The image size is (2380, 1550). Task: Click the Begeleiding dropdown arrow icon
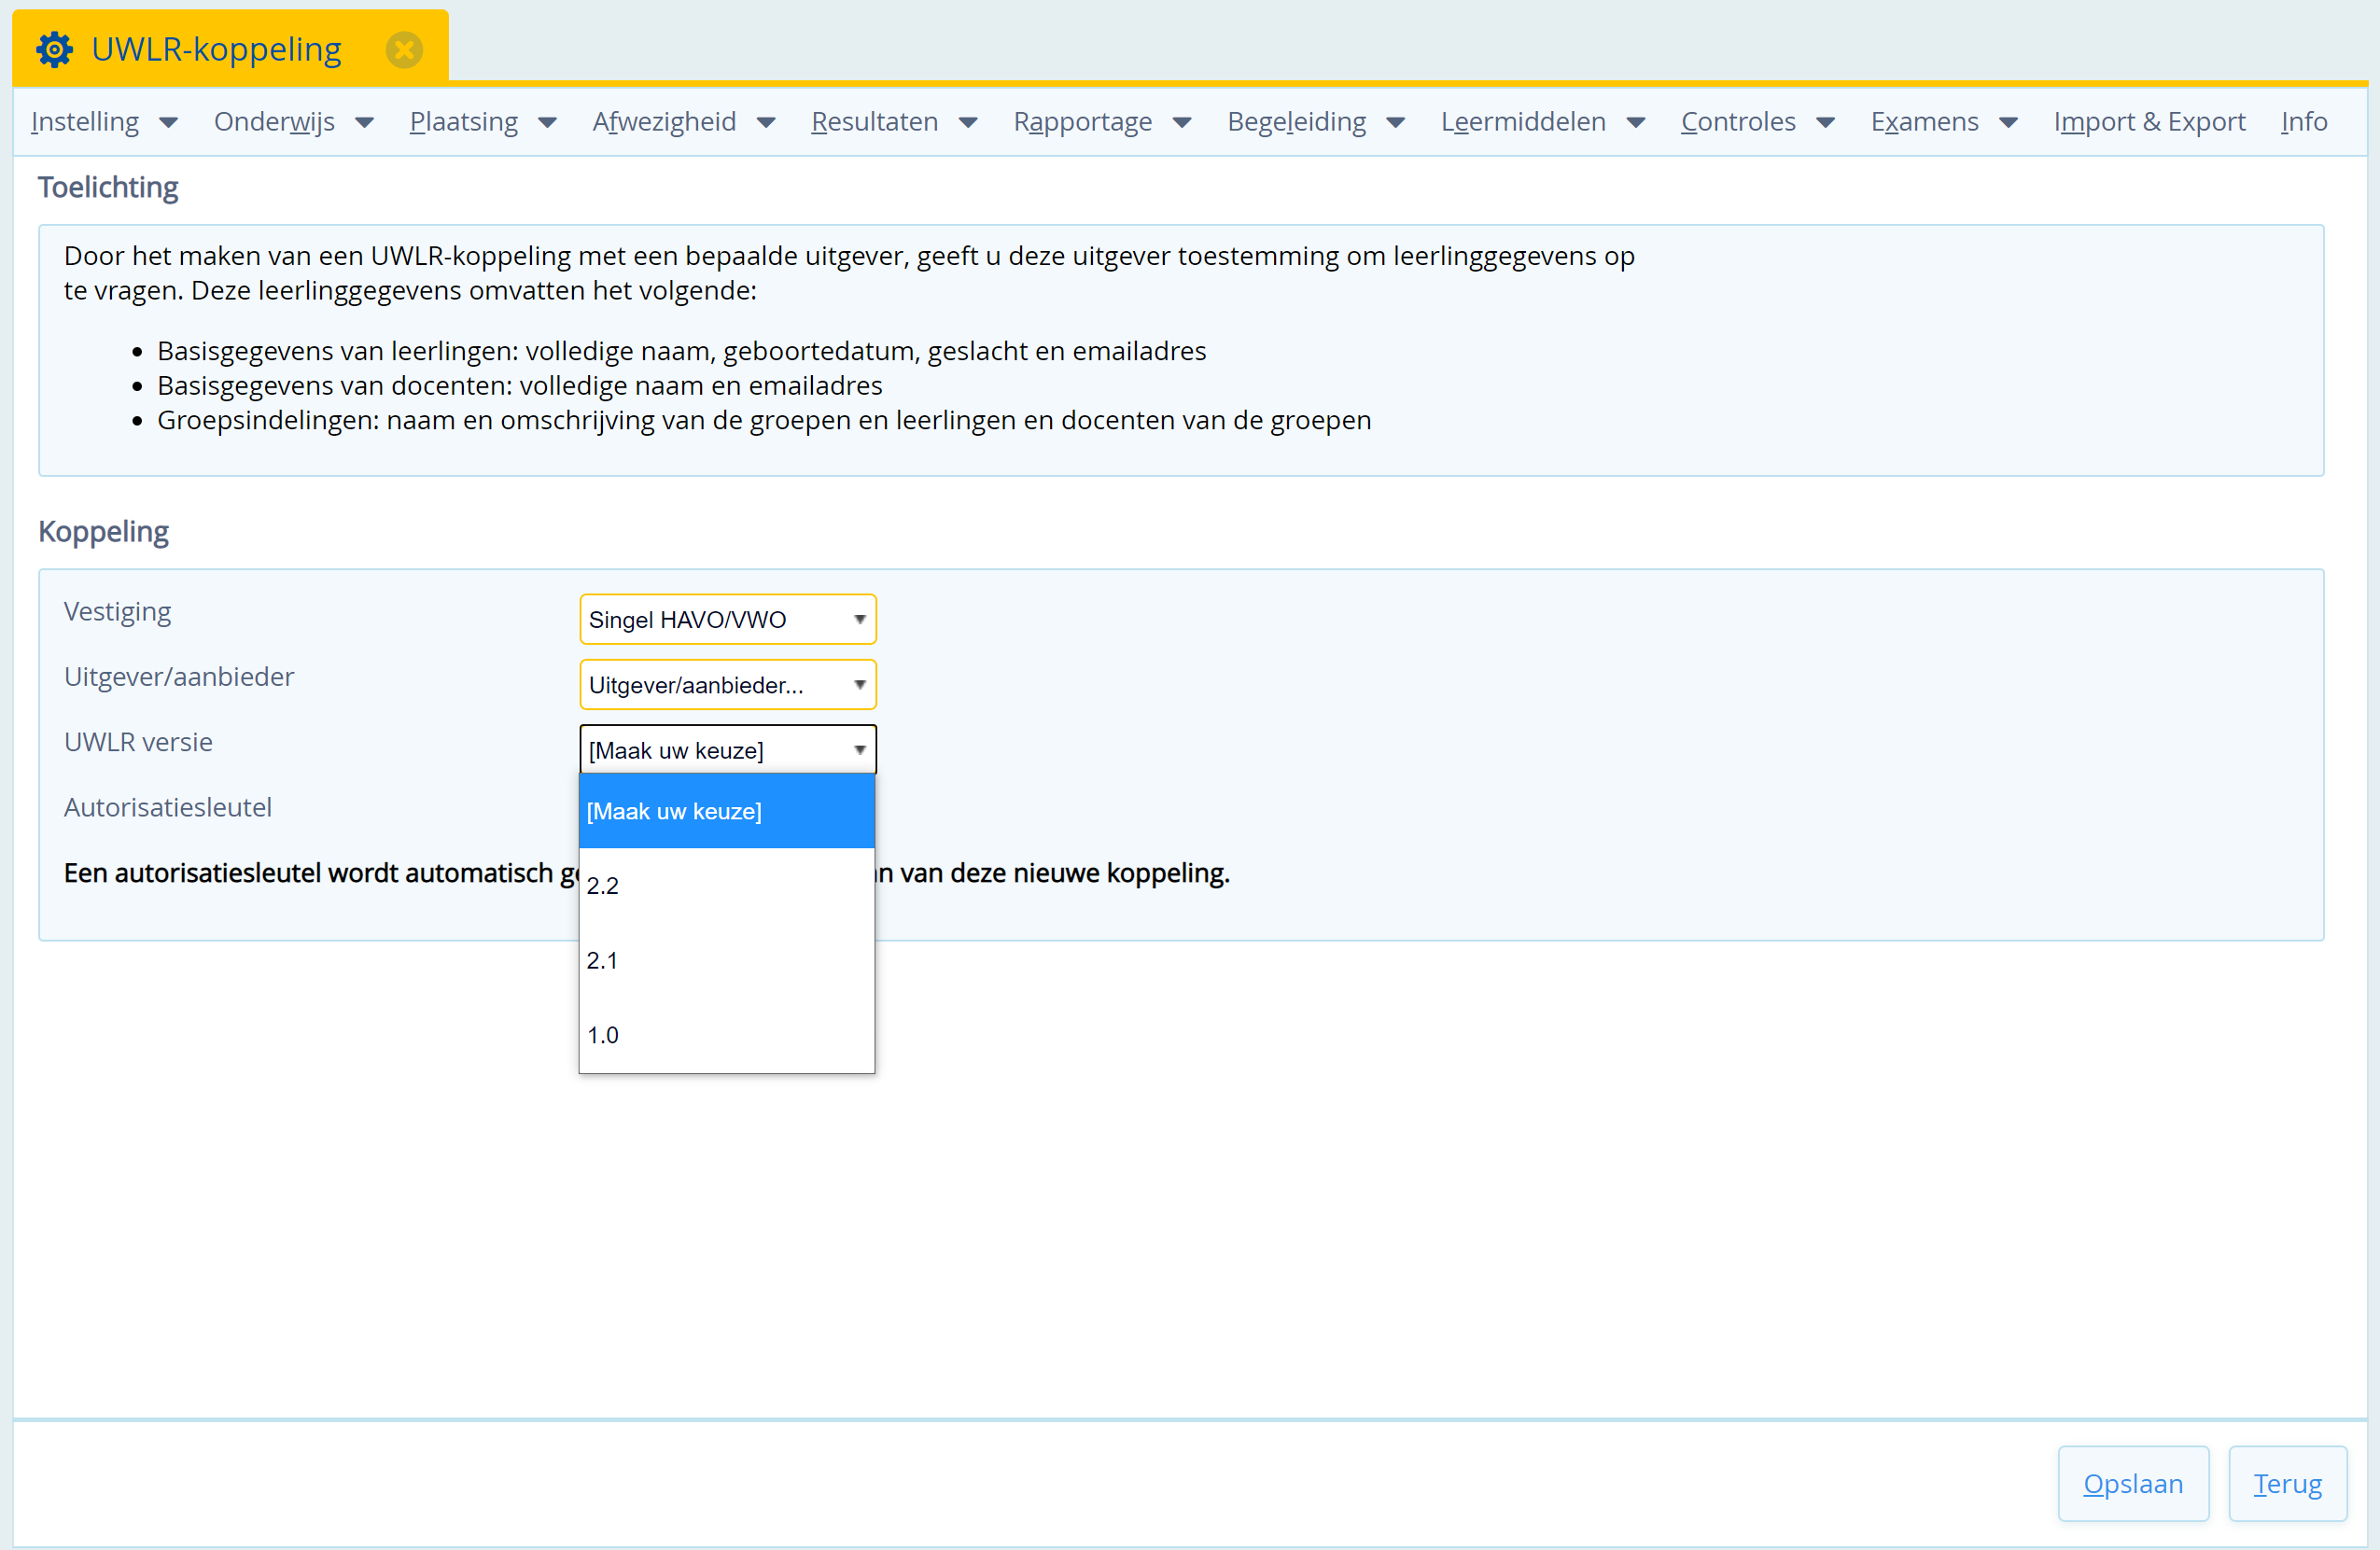pyautogui.click(x=1396, y=123)
